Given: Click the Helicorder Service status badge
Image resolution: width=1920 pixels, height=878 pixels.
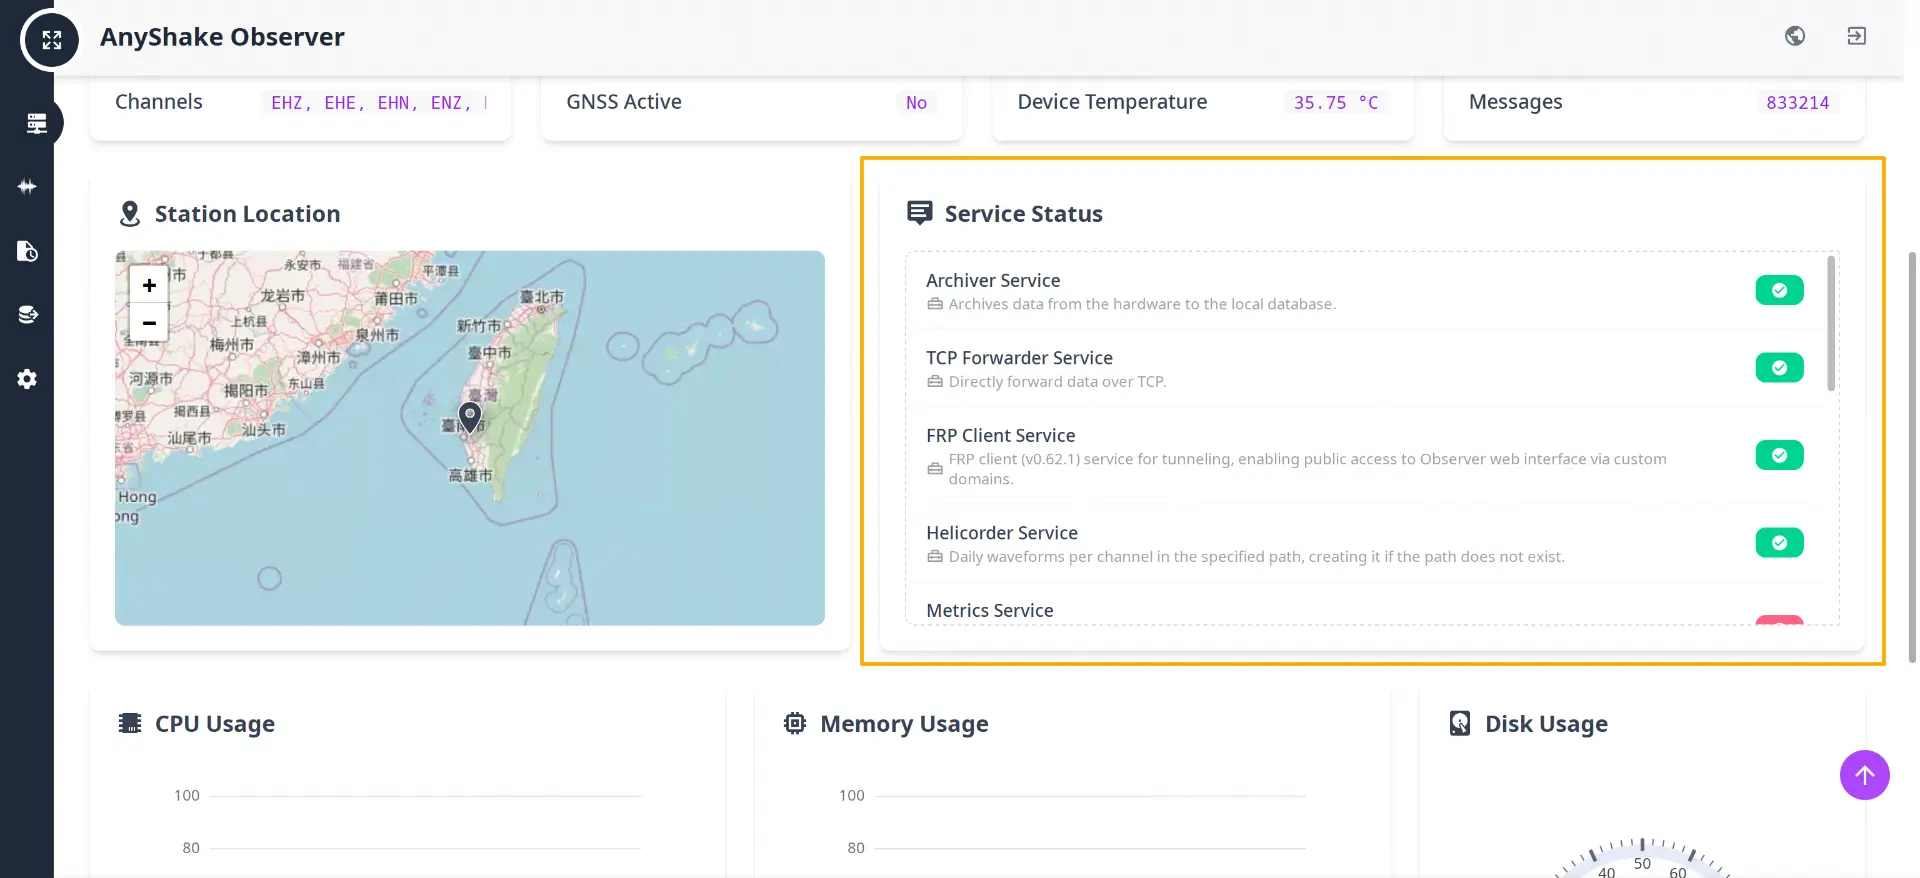Looking at the screenshot, I should tap(1779, 542).
